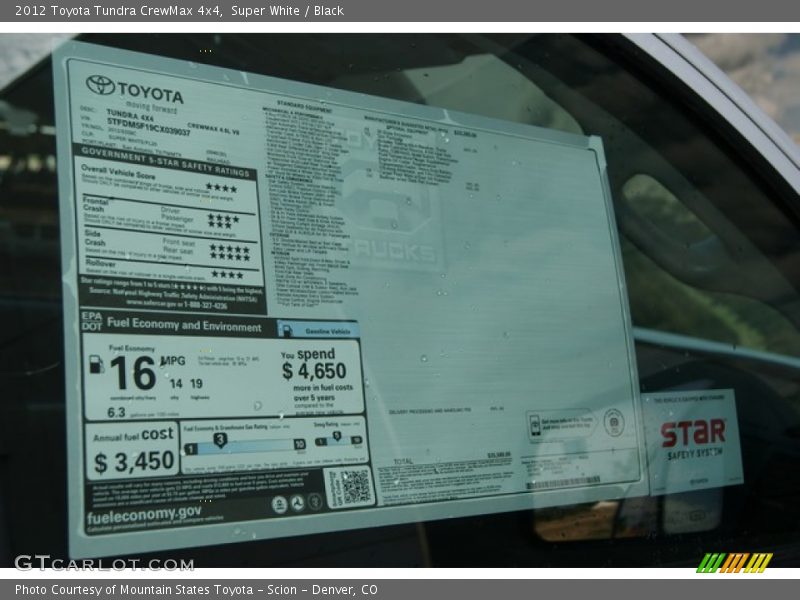This screenshot has width=800, height=600.
Task: Click the 'Overall Vehicle Score' label
Action: coord(118,172)
